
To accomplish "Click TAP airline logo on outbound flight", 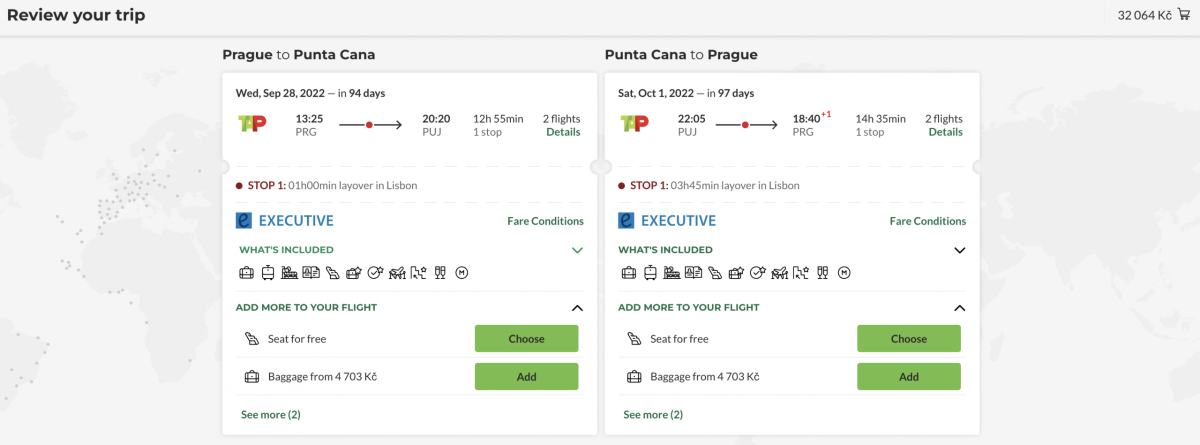I will pyautogui.click(x=250, y=124).
